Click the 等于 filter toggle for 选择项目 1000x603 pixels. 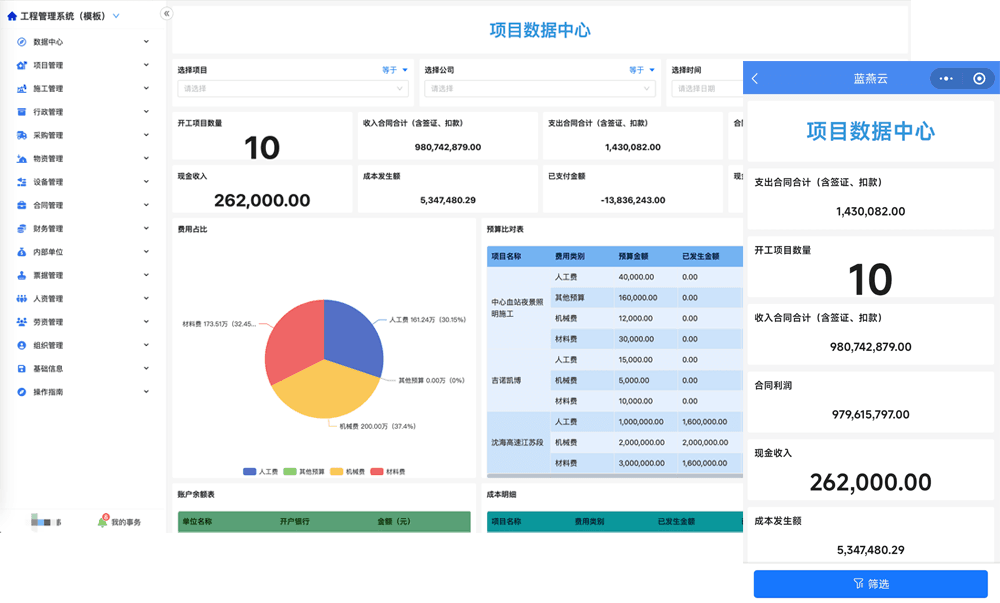[393, 69]
